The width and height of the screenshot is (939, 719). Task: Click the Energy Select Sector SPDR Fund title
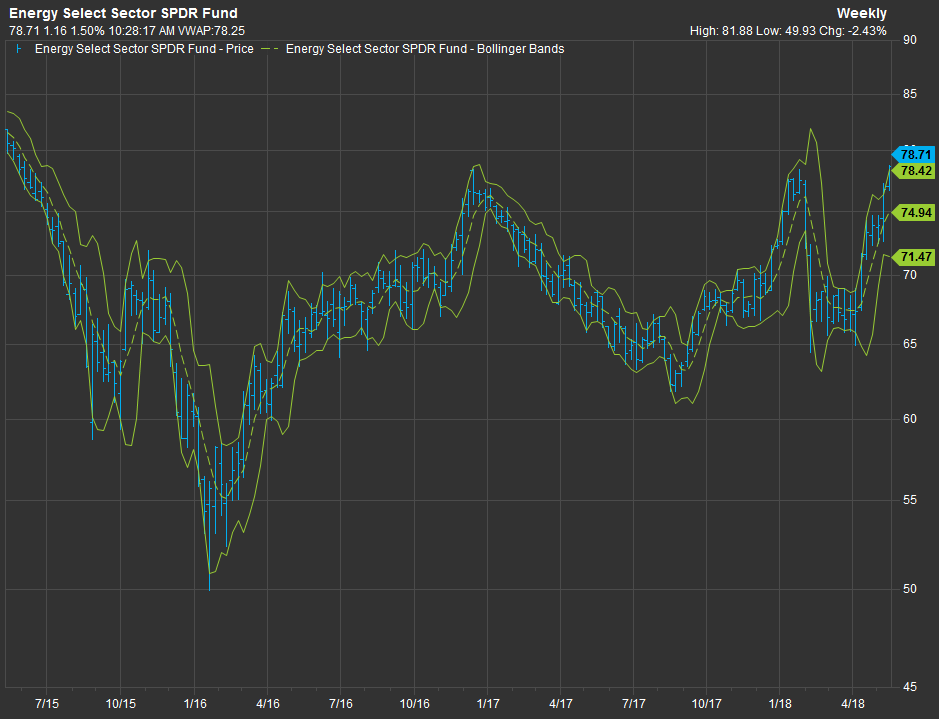tap(123, 13)
